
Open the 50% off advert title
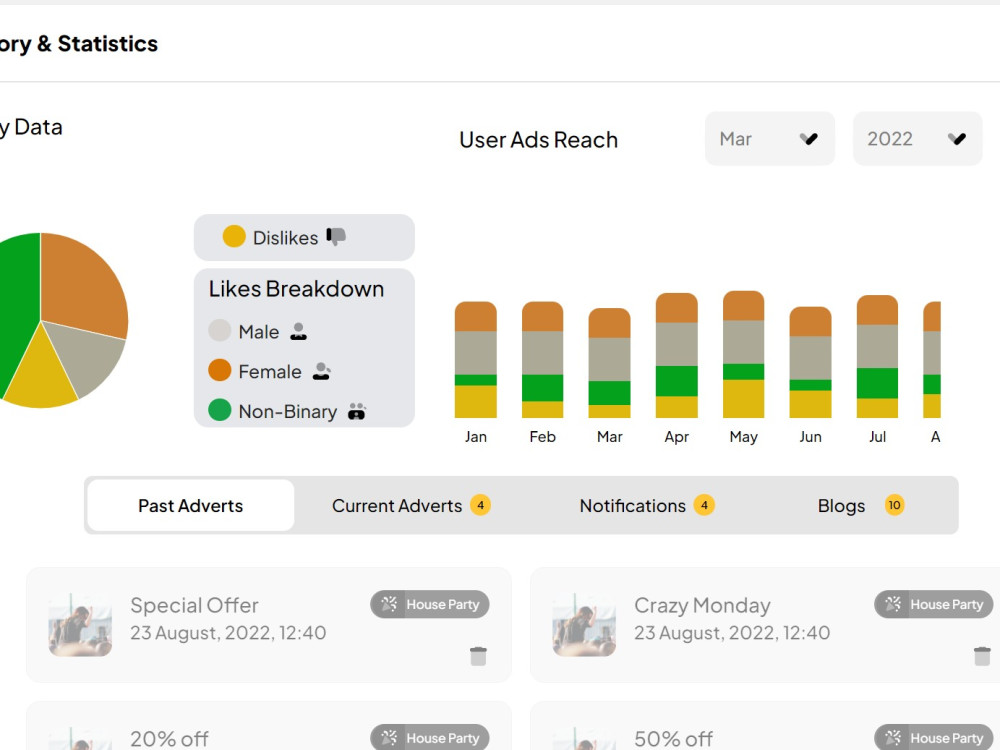pyautogui.click(x=673, y=739)
